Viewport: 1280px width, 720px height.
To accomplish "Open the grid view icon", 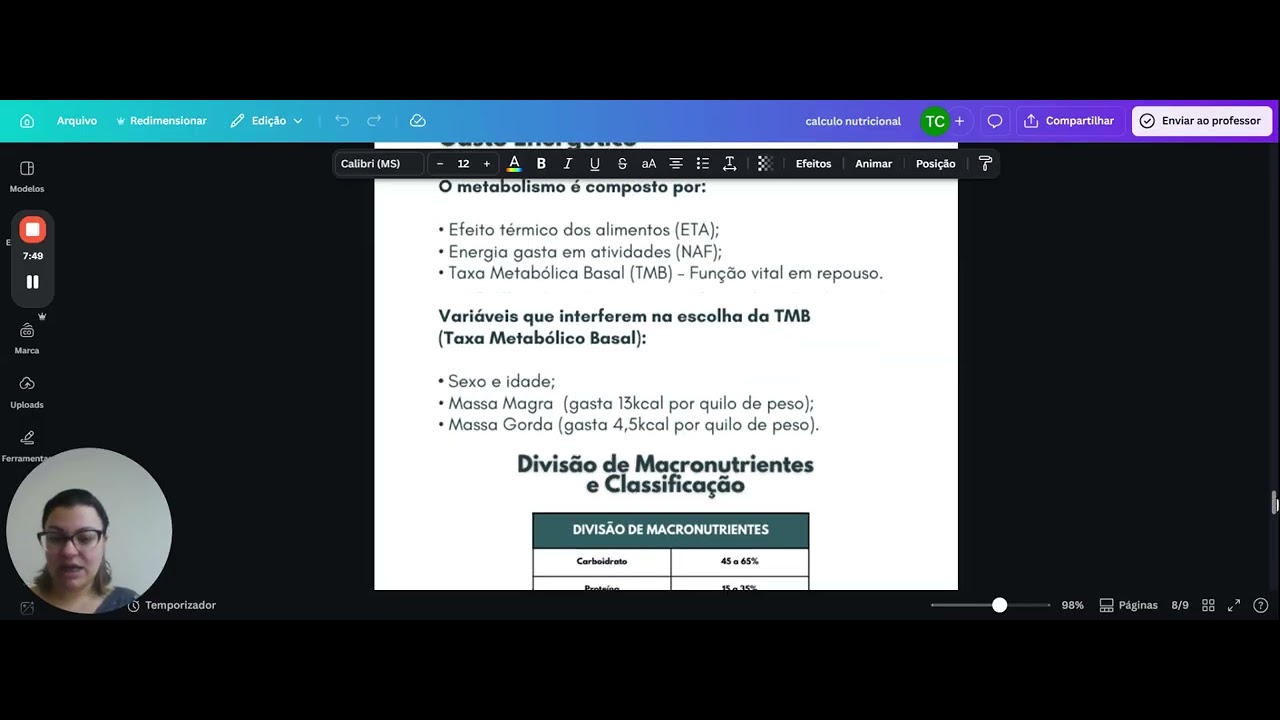I will pos(1208,606).
